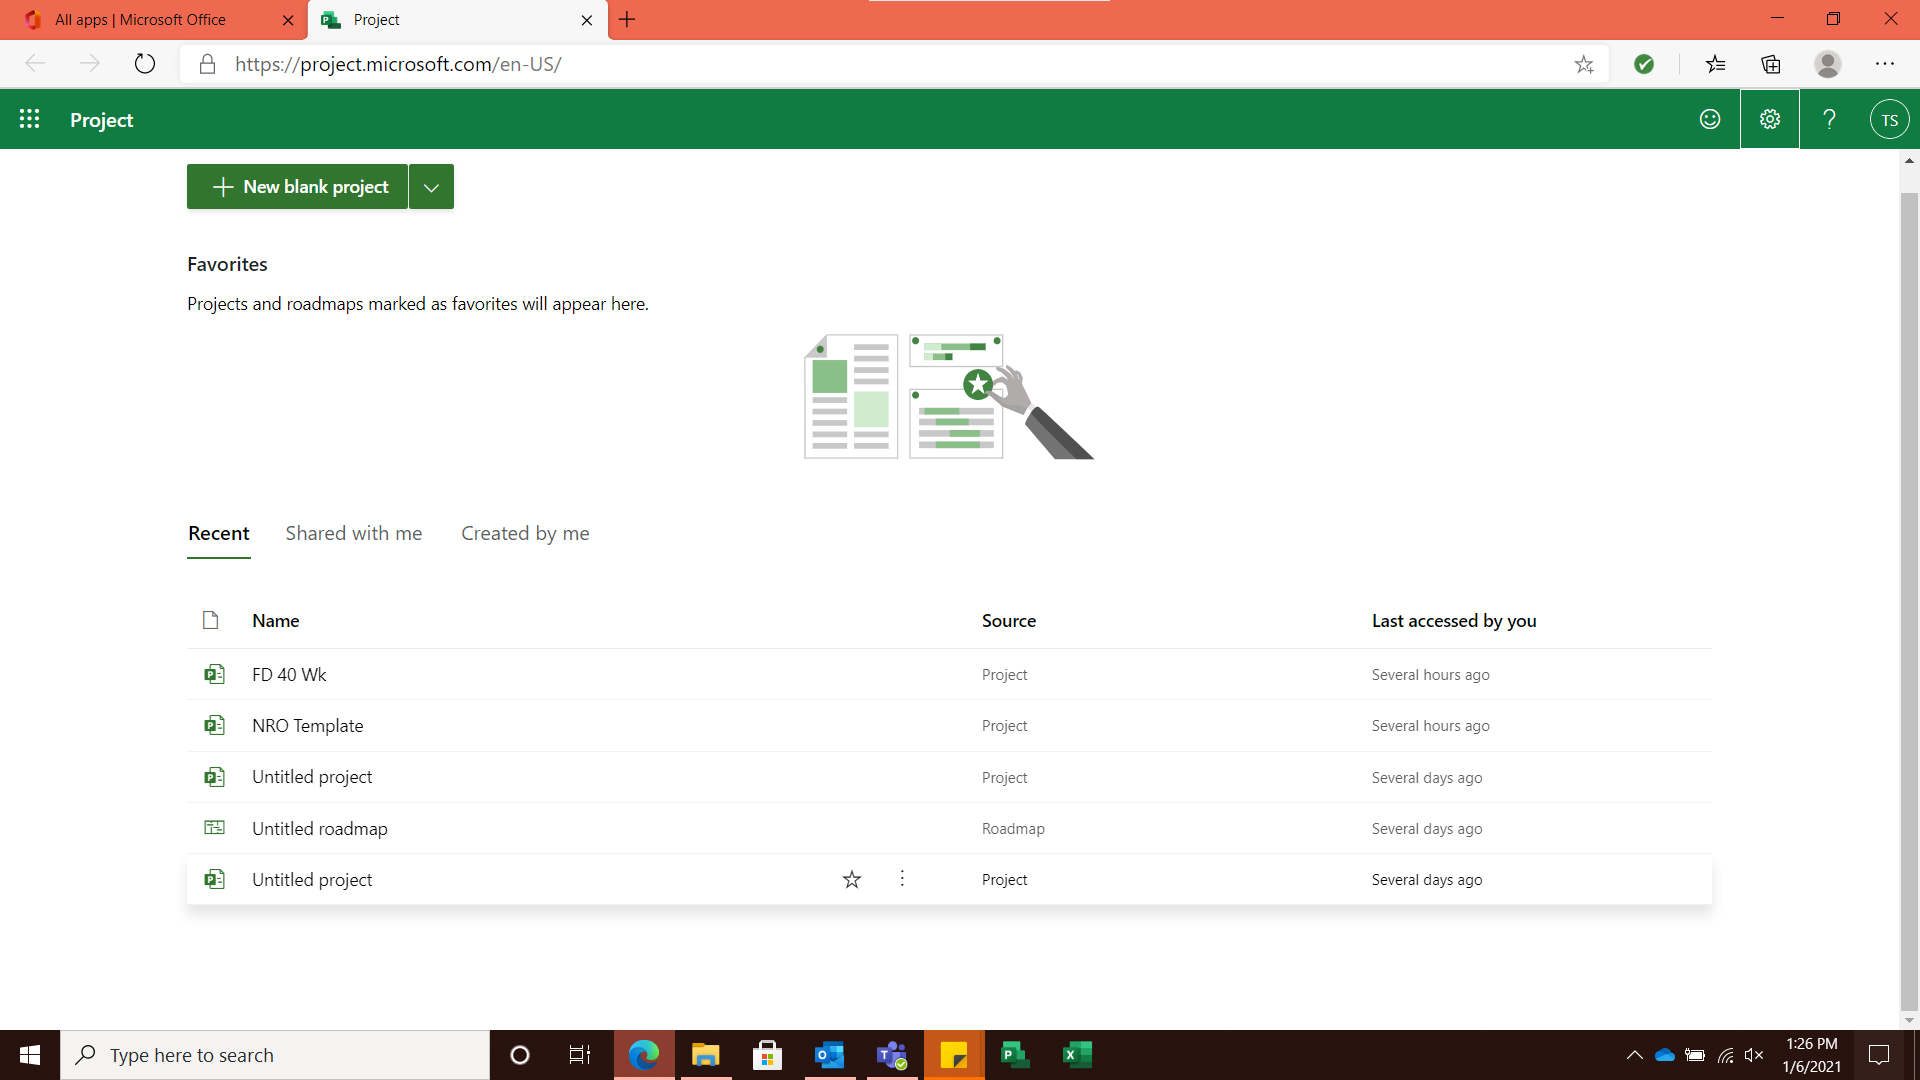Show hidden system tray icons chevron

click(1635, 1055)
